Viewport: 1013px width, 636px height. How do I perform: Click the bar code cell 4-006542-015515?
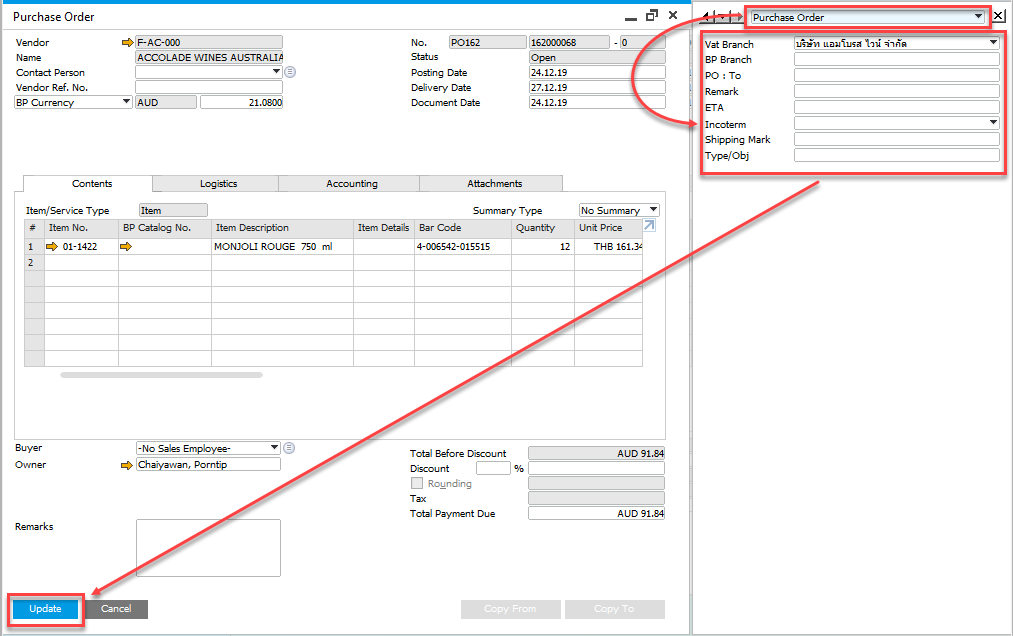[463, 246]
